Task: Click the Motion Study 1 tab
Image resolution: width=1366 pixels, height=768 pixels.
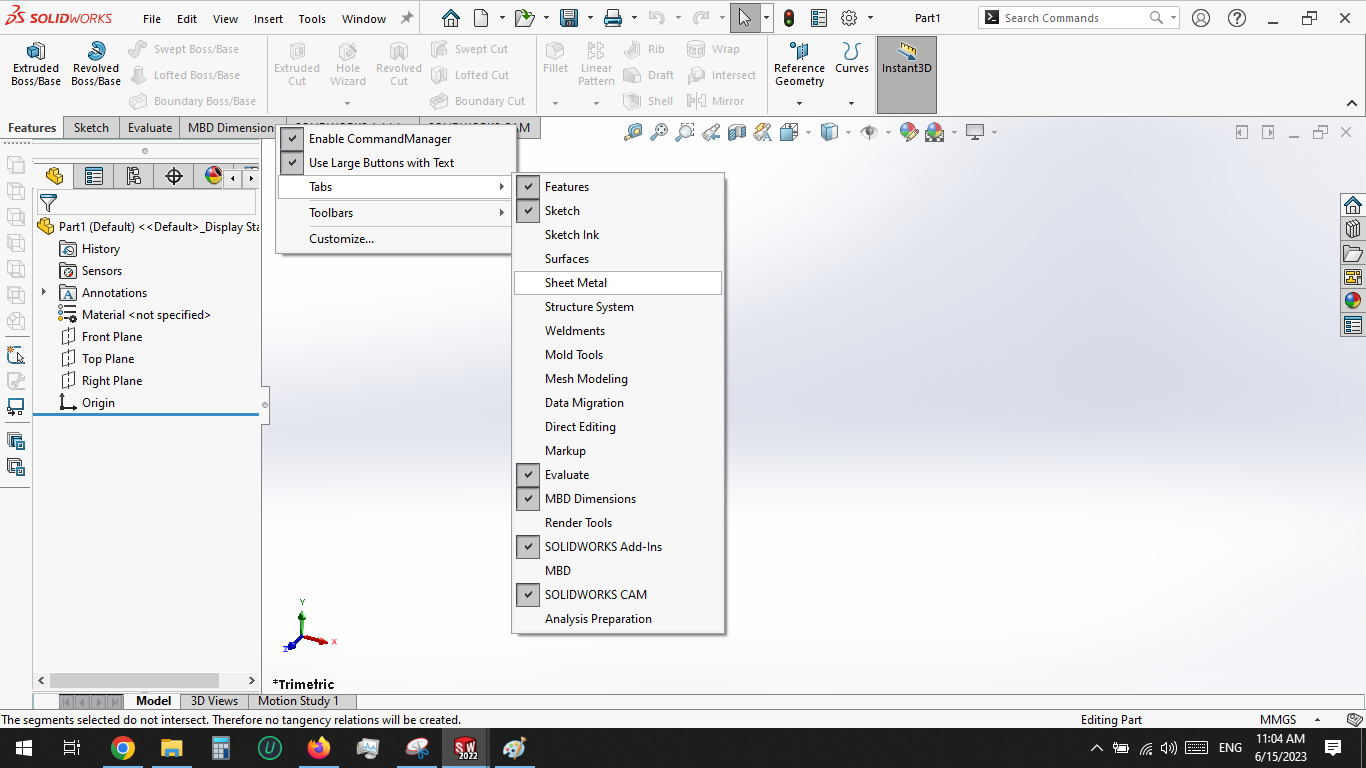Action: (301, 700)
